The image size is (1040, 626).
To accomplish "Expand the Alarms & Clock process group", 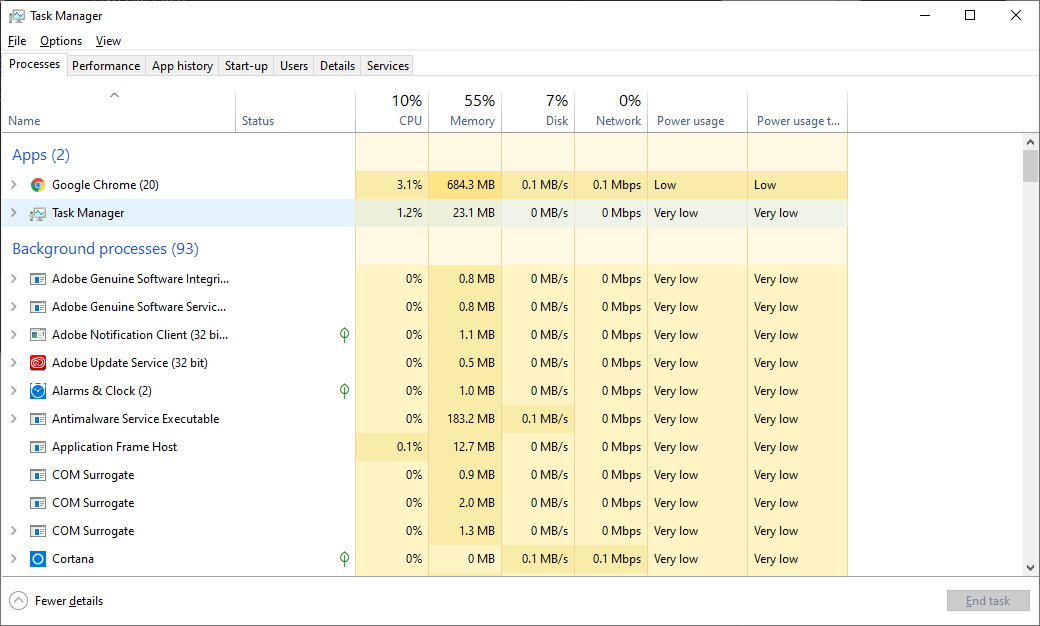I will [x=14, y=391].
